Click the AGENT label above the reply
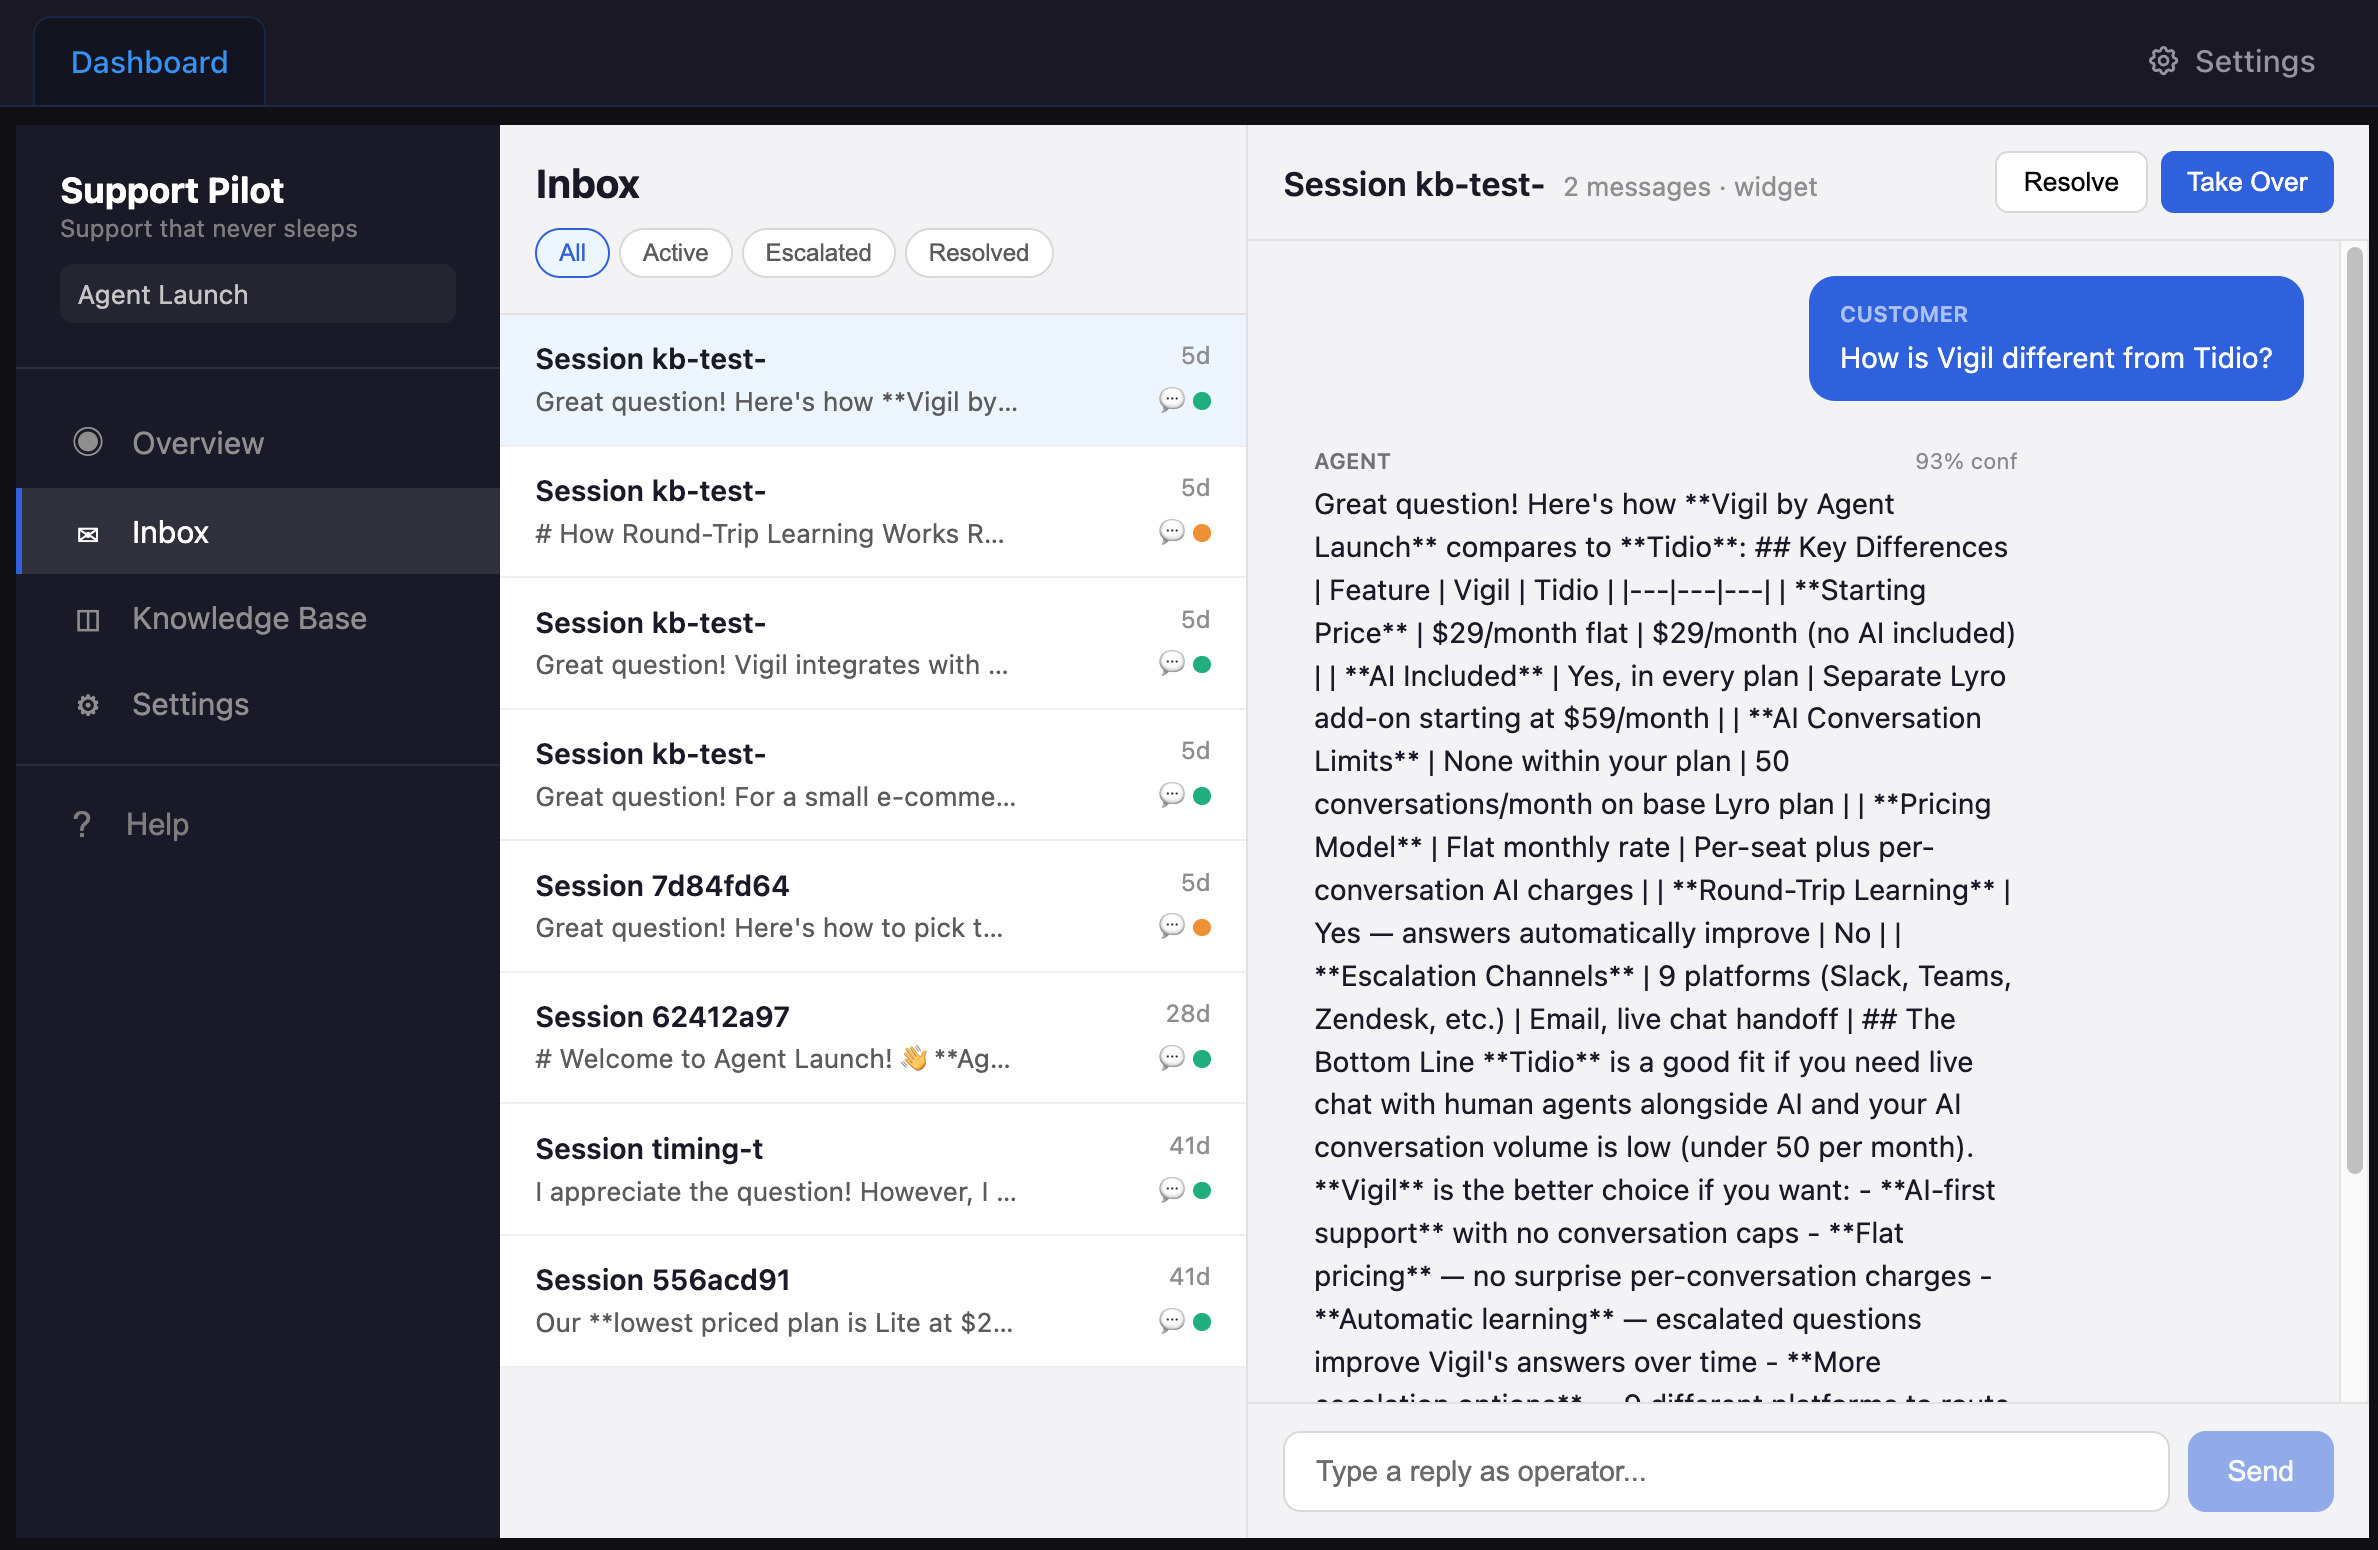 point(1352,461)
